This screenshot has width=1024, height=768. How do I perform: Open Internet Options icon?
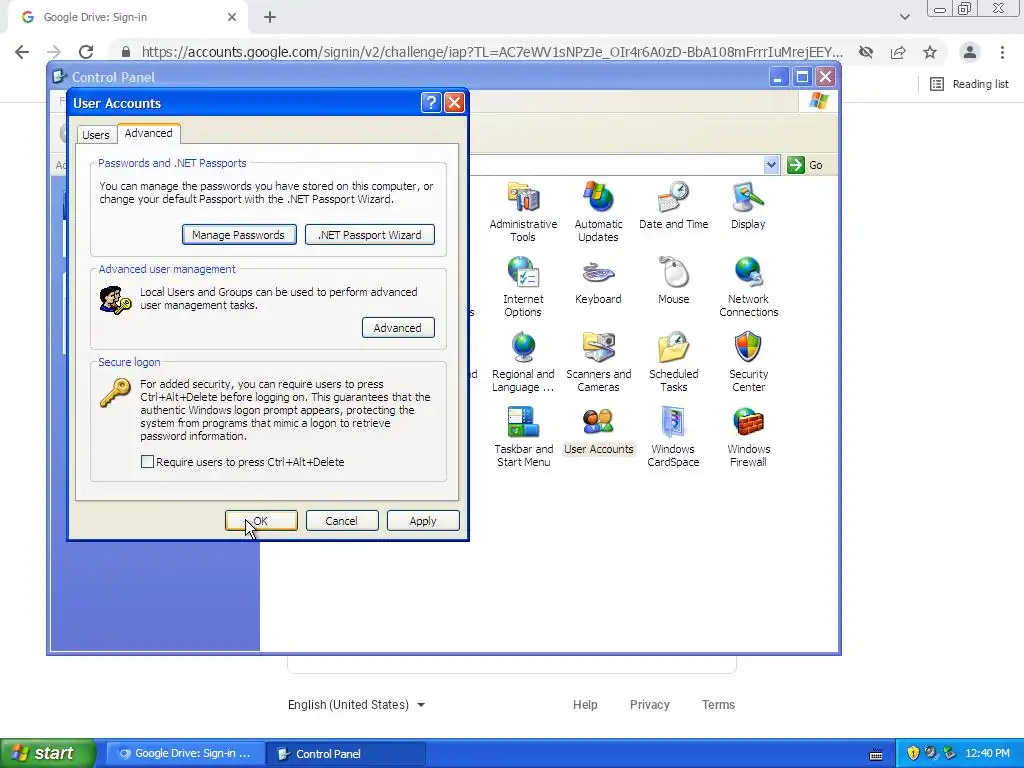[523, 287]
